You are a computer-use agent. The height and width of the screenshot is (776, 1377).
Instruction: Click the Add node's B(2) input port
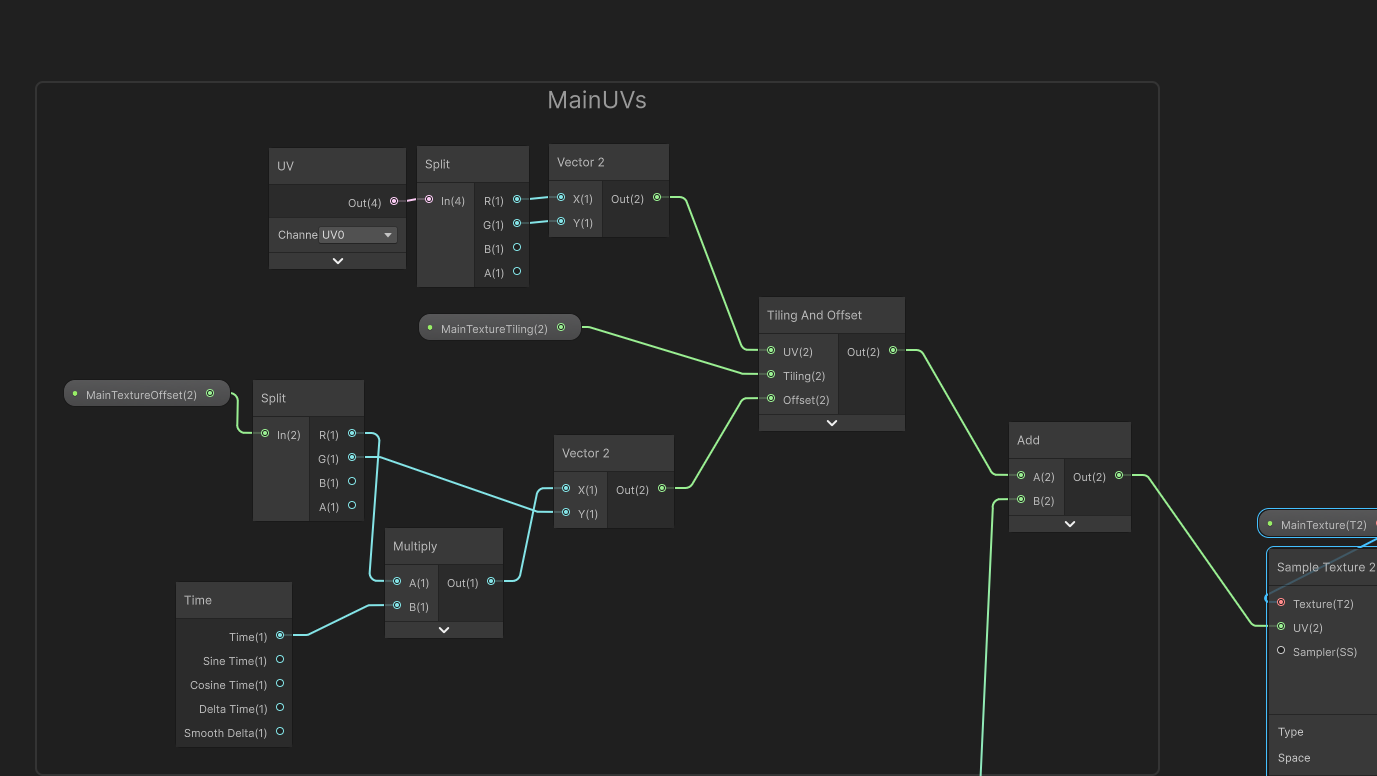(x=1021, y=500)
